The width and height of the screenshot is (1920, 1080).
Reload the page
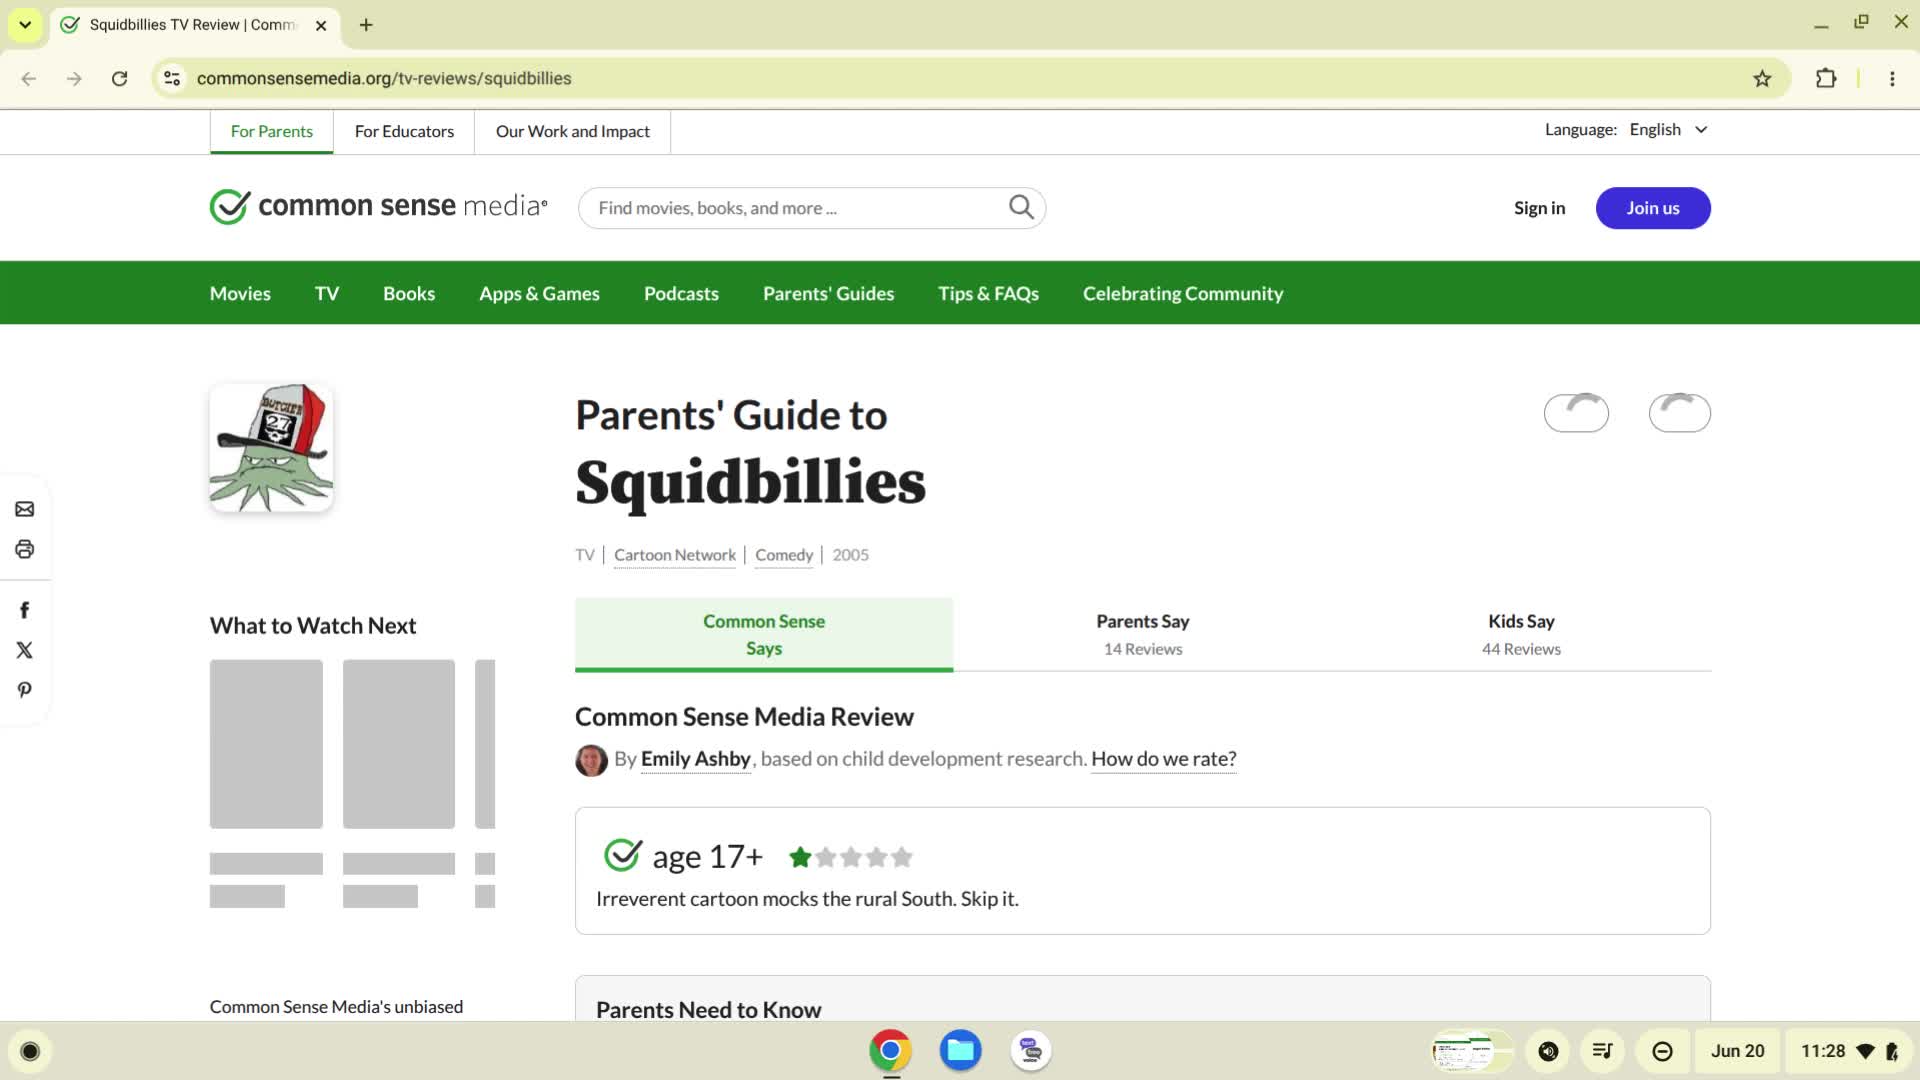coord(119,78)
